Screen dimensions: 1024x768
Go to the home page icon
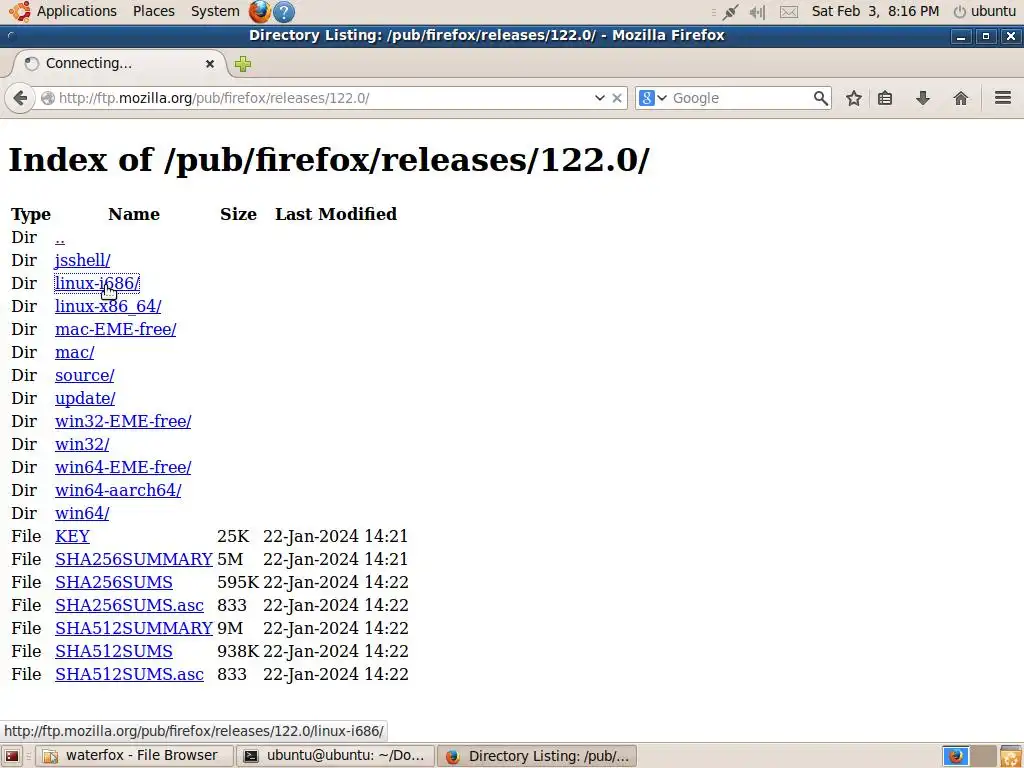click(961, 98)
